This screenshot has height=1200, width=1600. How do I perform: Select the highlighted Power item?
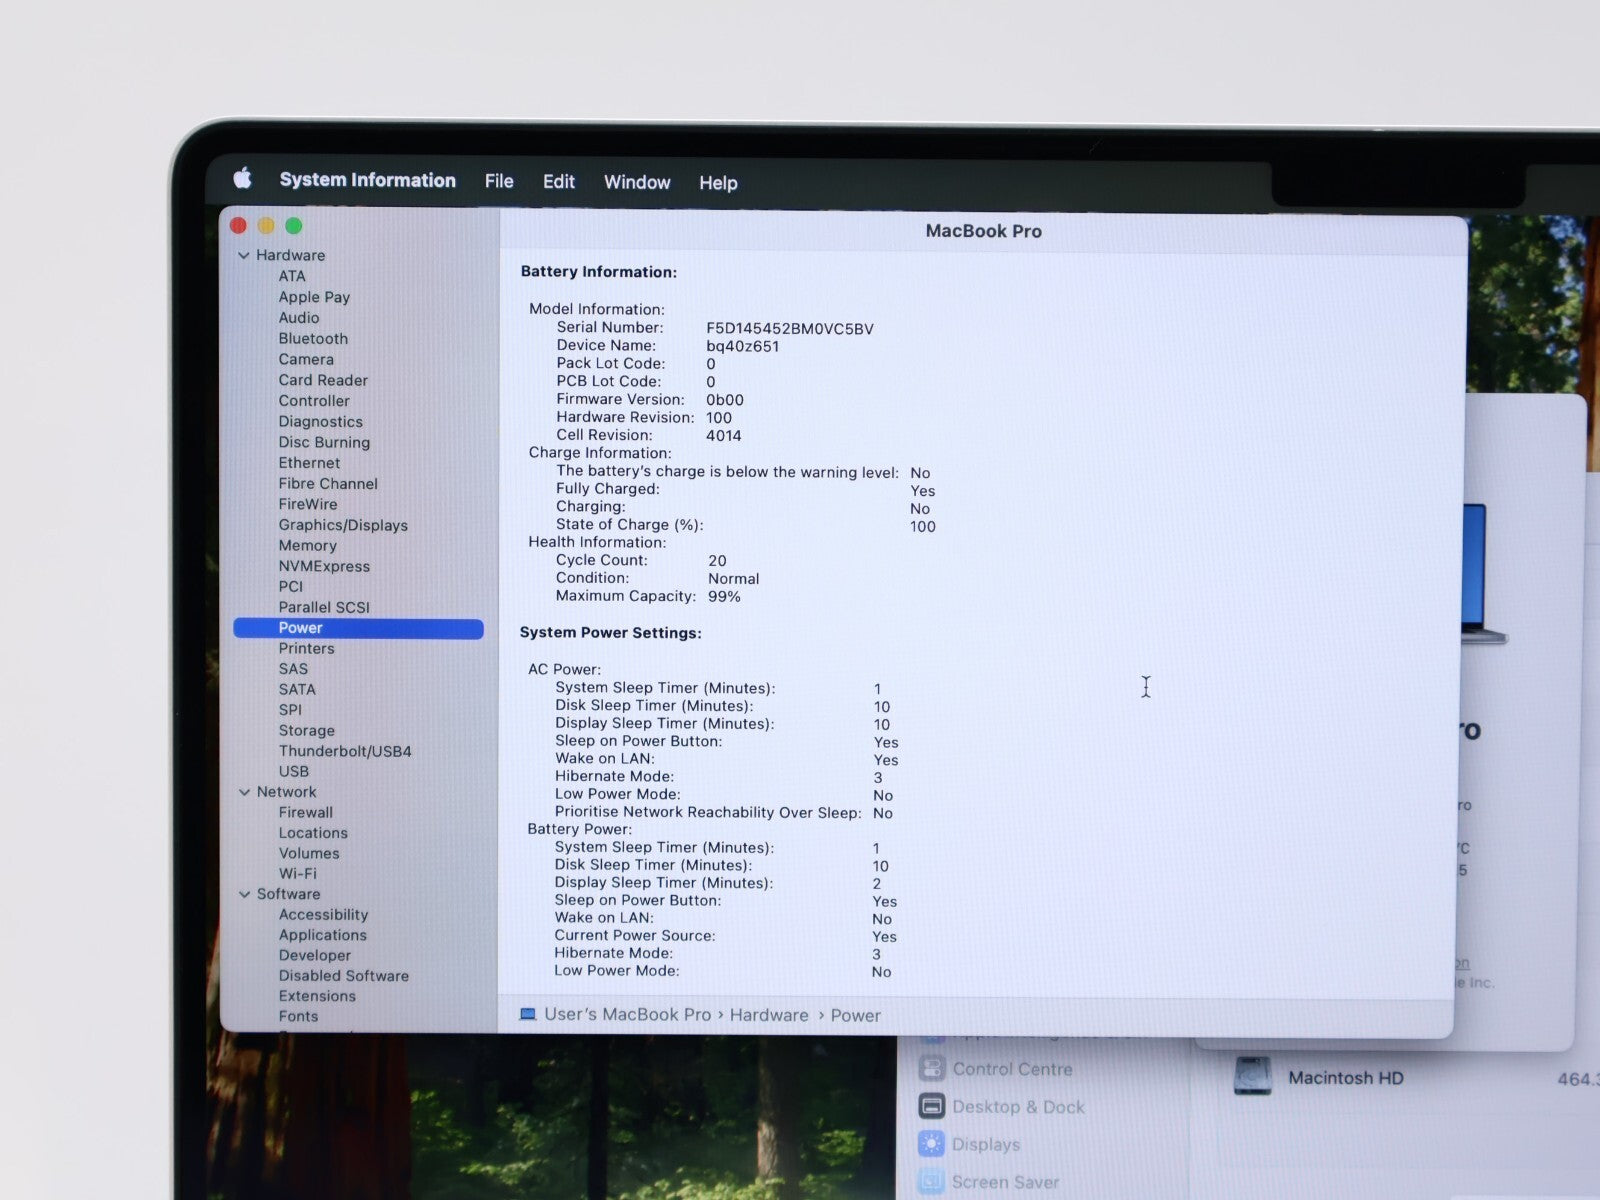pos(358,628)
